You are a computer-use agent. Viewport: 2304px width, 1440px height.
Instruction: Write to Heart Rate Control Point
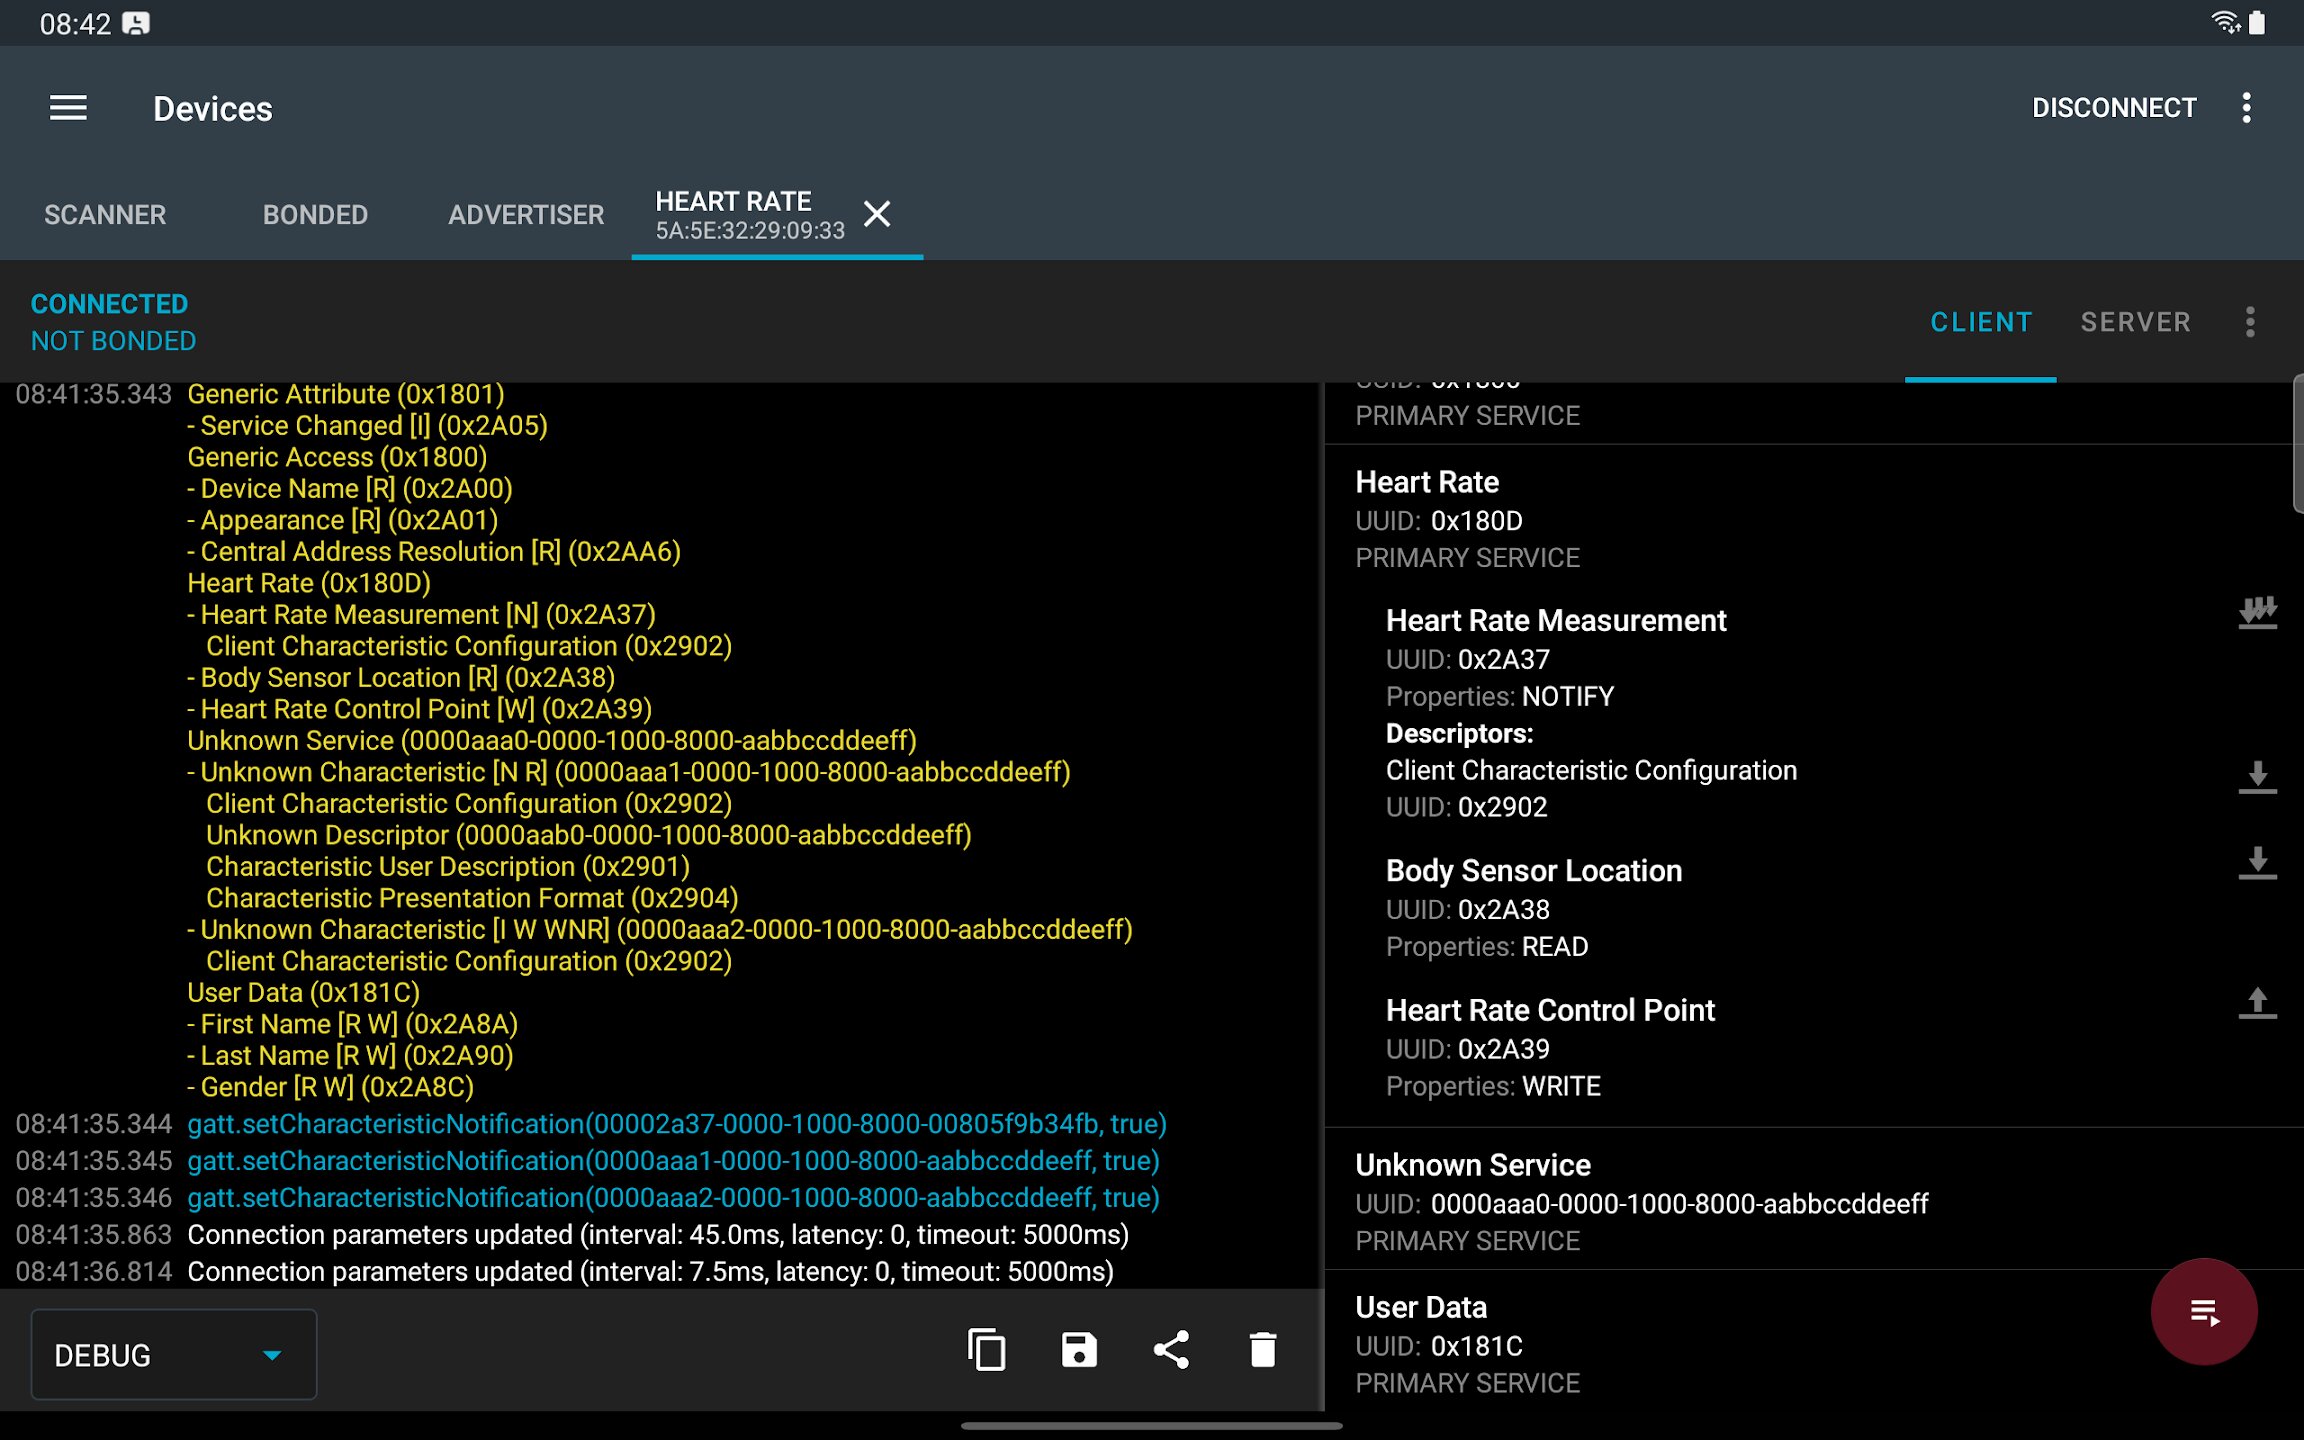coord(2257,1003)
